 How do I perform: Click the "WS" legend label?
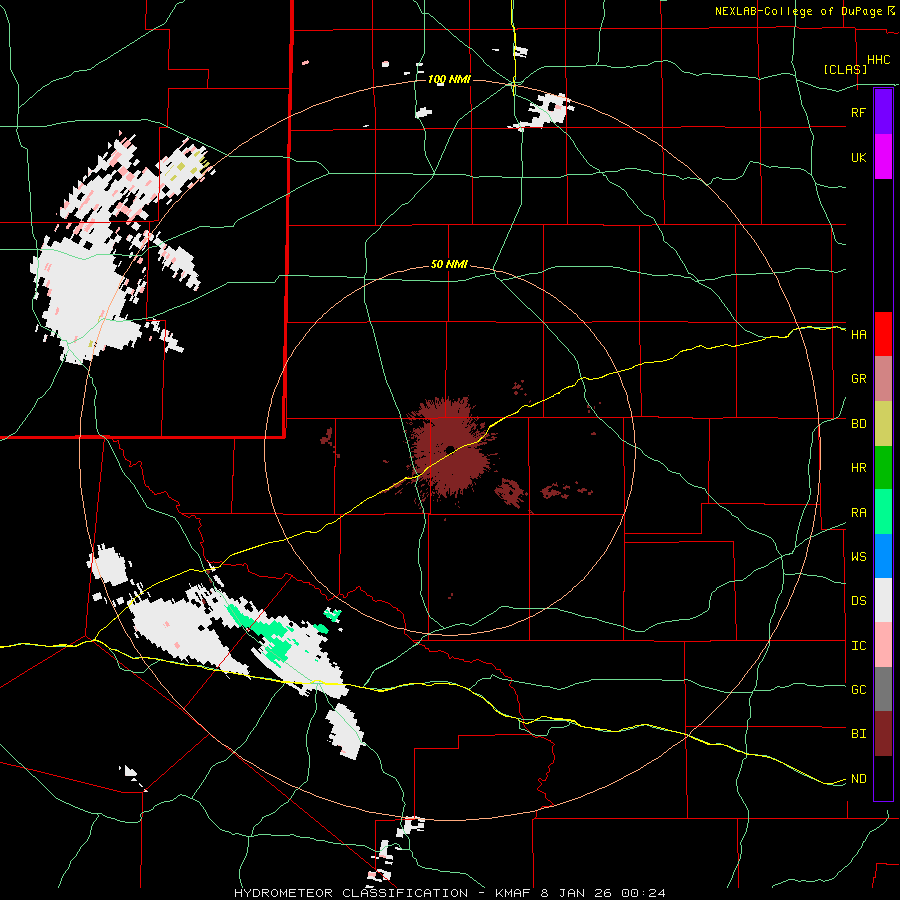(858, 557)
